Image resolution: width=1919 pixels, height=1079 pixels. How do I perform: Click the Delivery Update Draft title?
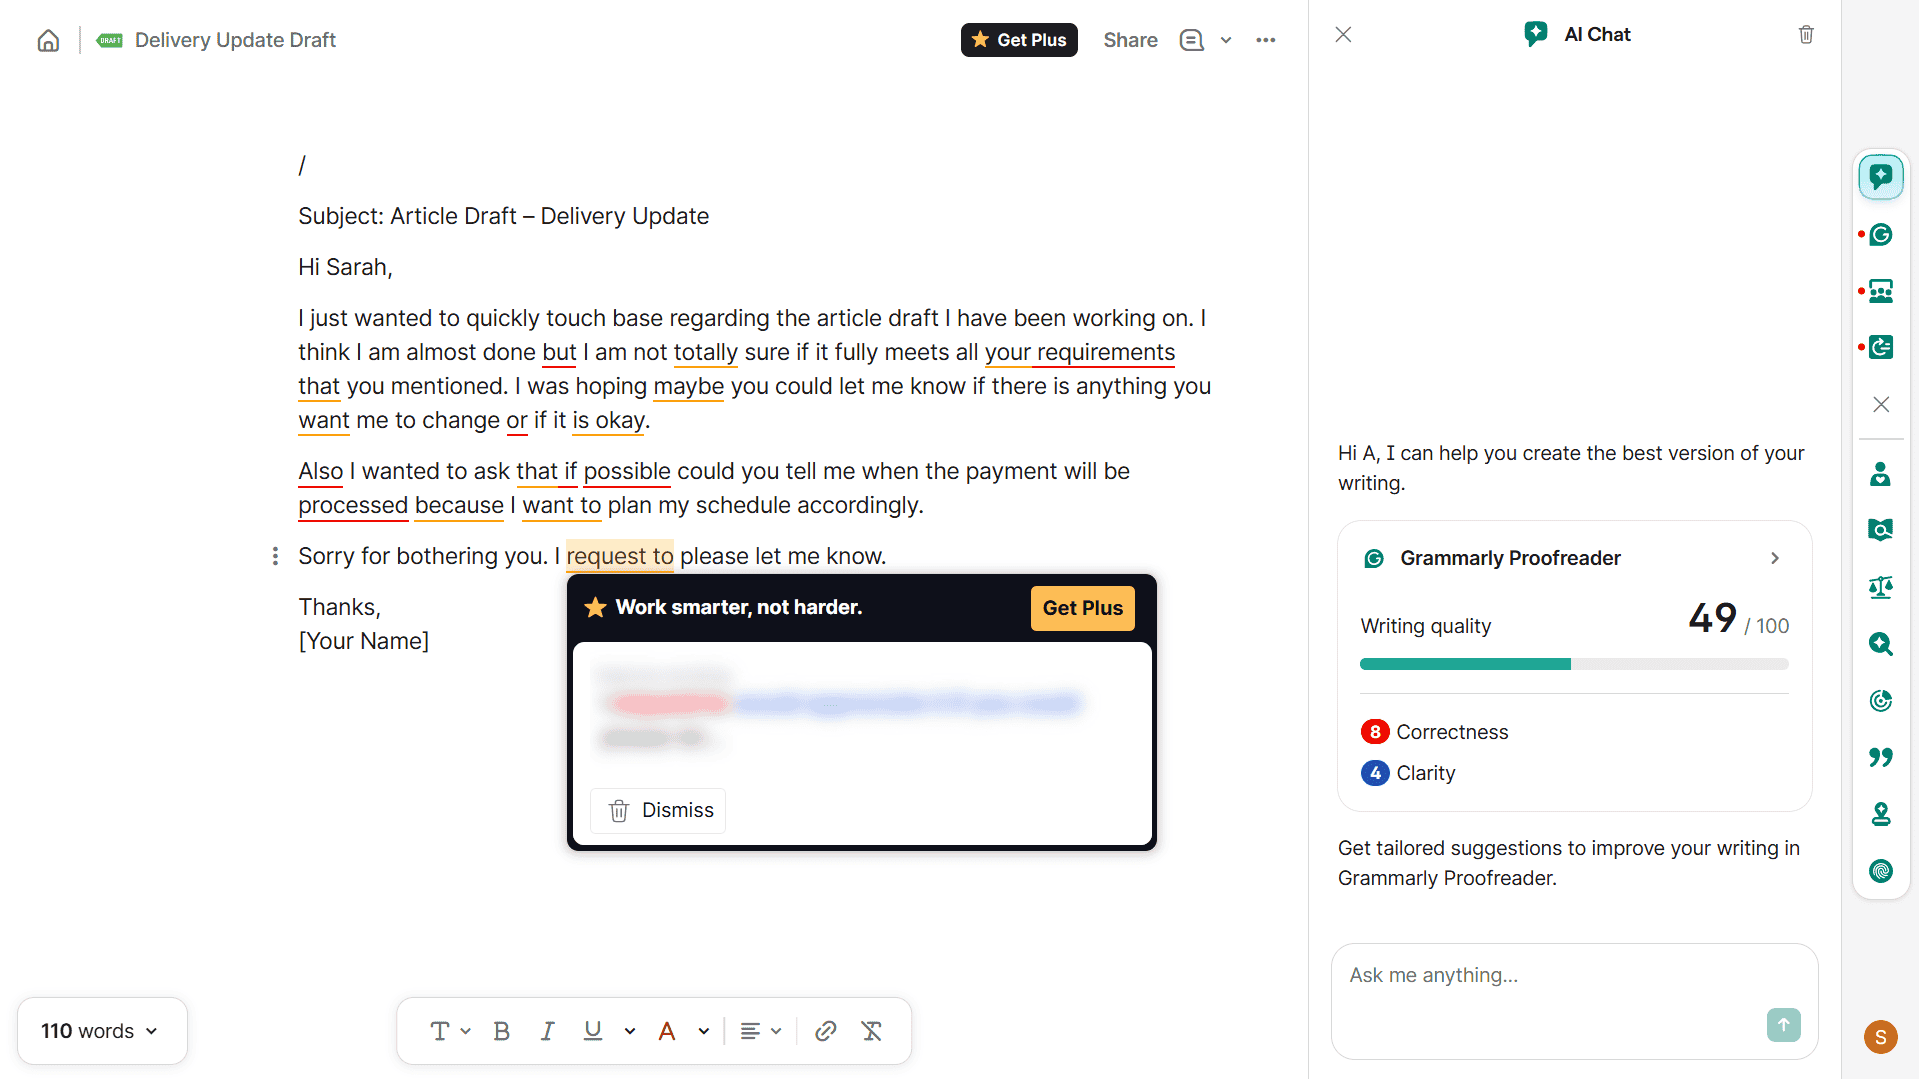[235, 40]
